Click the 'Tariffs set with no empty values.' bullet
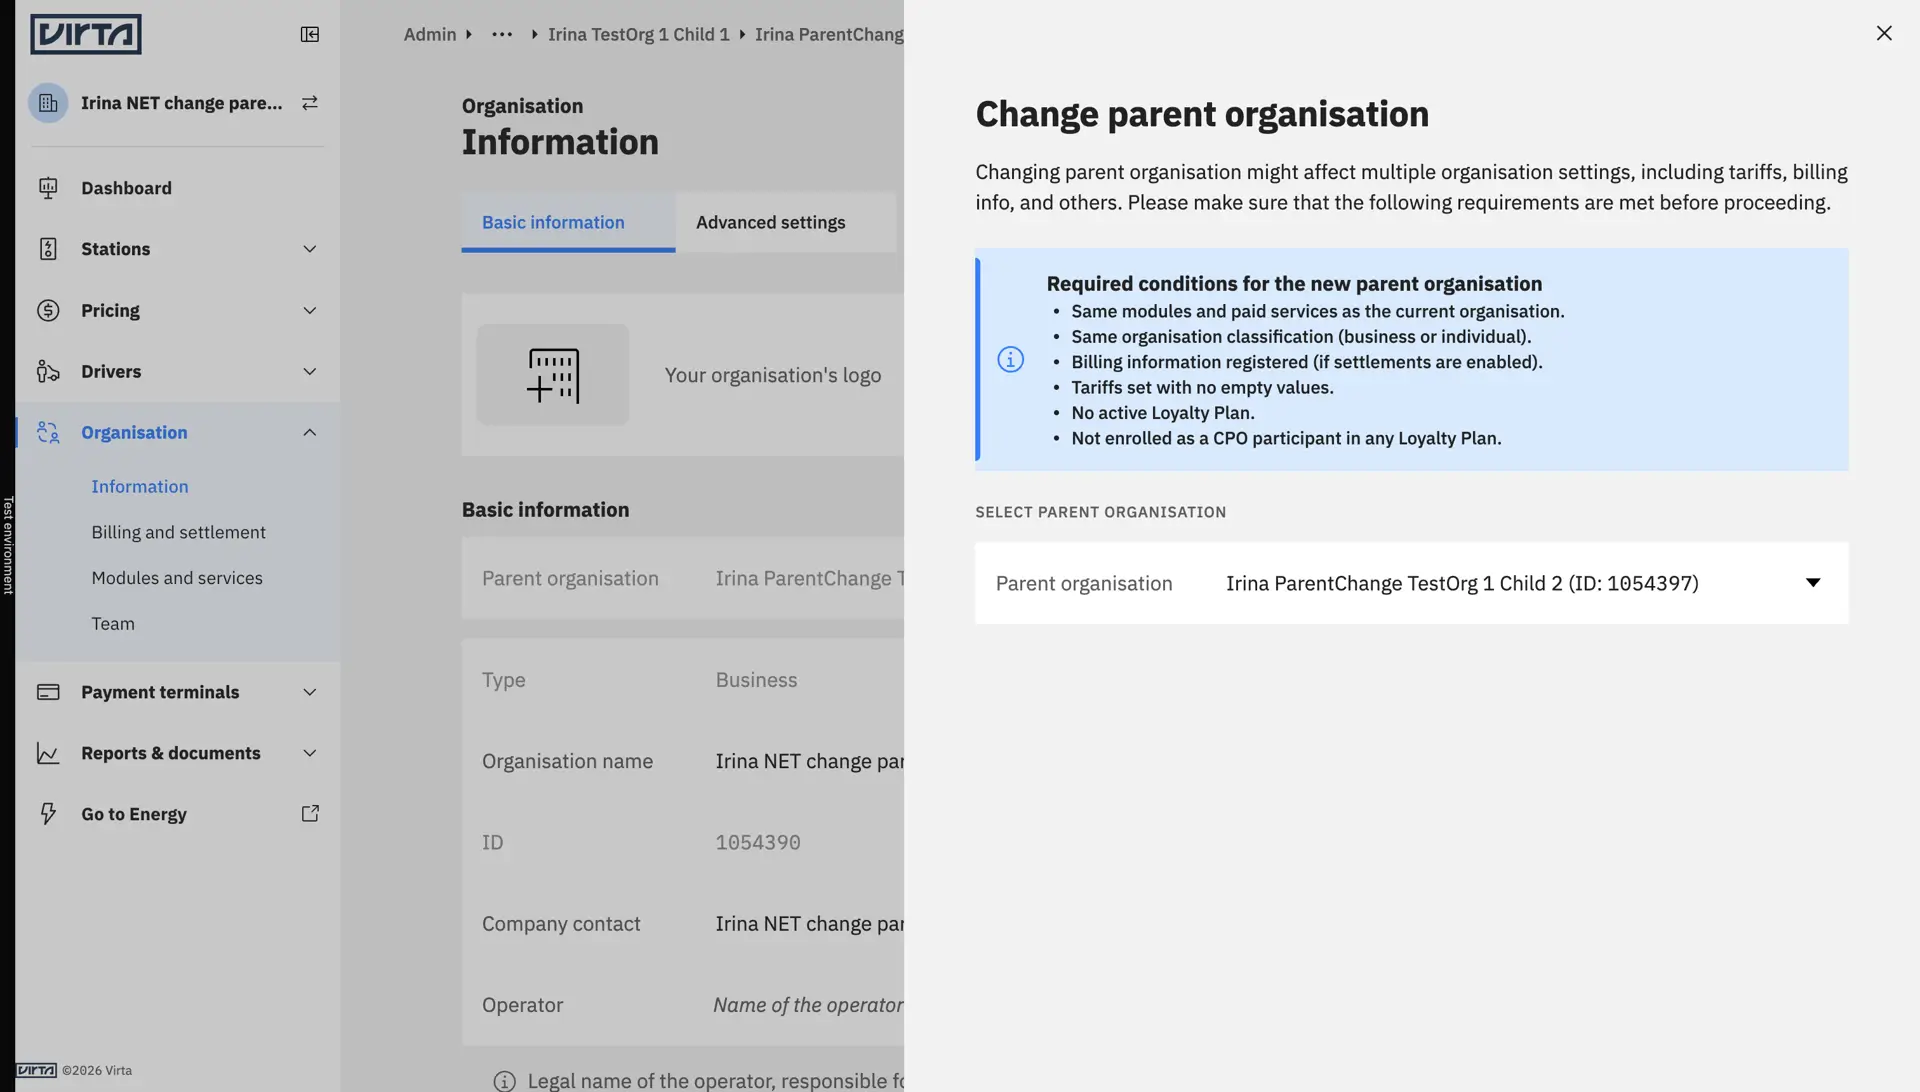This screenshot has height=1092, width=1920. [1203, 388]
